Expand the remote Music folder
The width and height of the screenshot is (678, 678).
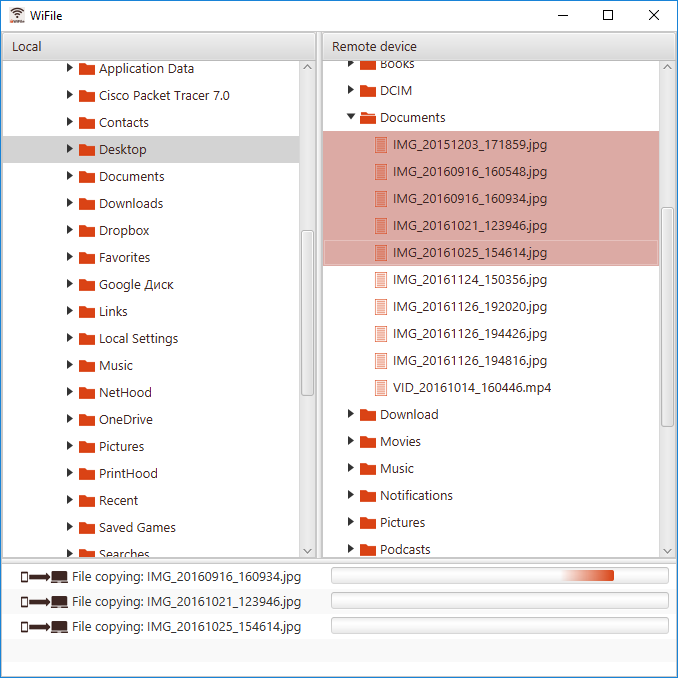point(351,468)
